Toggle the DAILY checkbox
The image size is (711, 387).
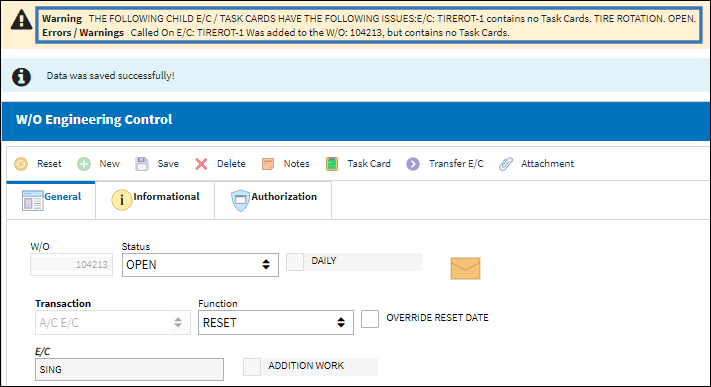pos(295,262)
